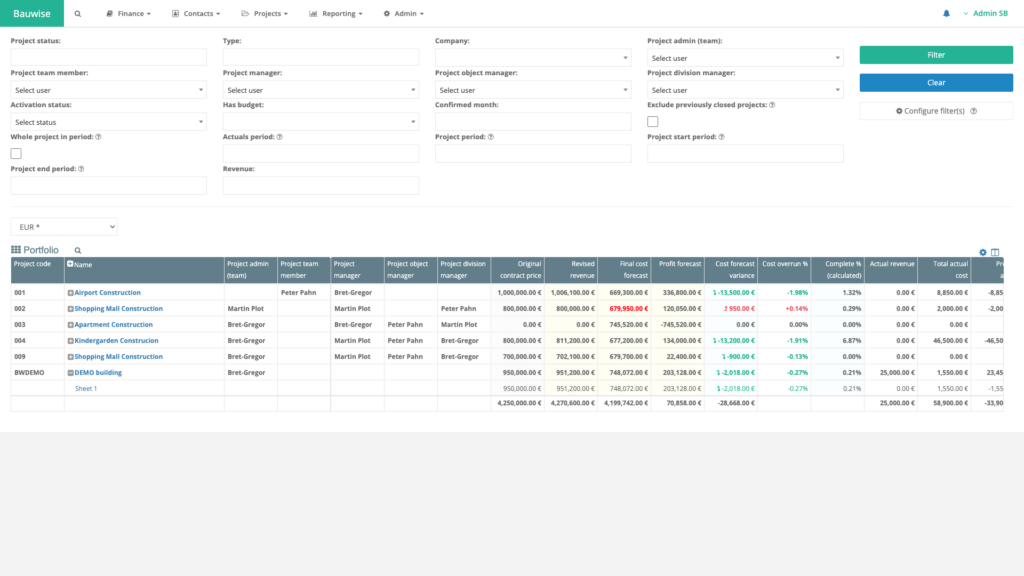Open the Admin SB user menu

click(985, 14)
